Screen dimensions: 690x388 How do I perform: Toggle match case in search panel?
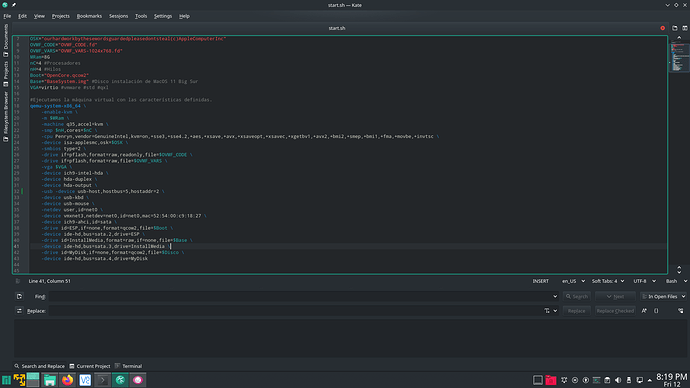click(x=644, y=311)
